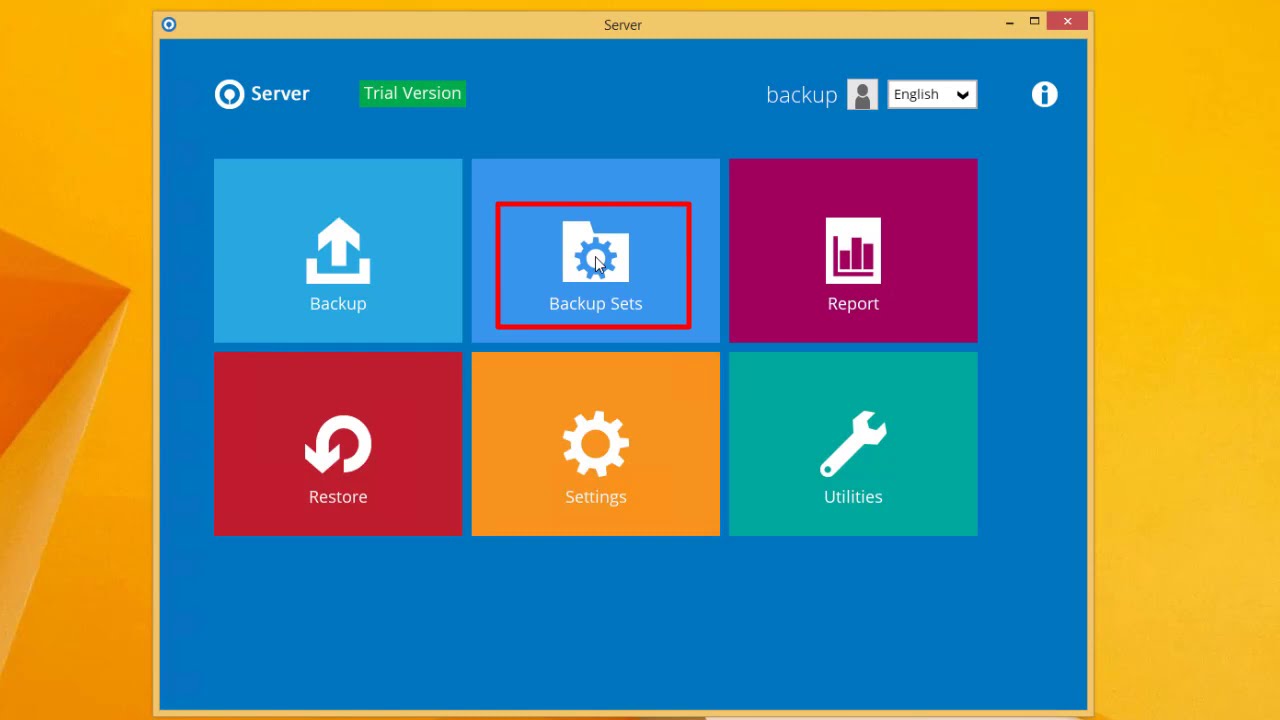Open the Report bar chart icon
Screen dimensions: 1280x720
point(853,250)
